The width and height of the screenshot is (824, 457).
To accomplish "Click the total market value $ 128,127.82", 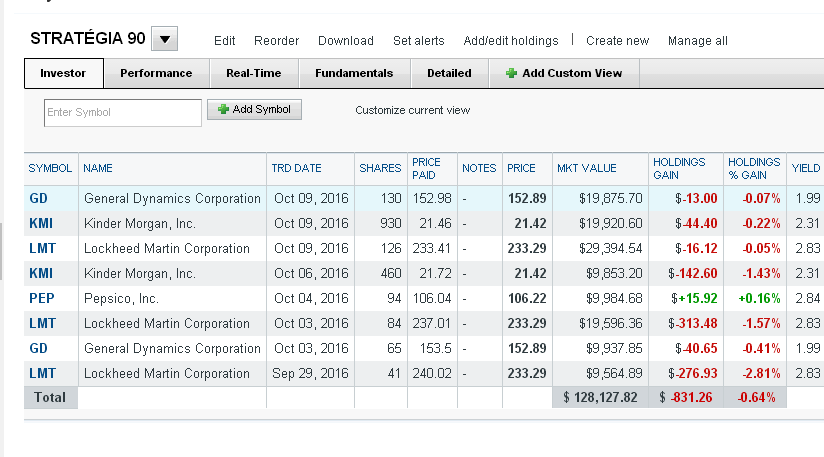I will pos(600,398).
